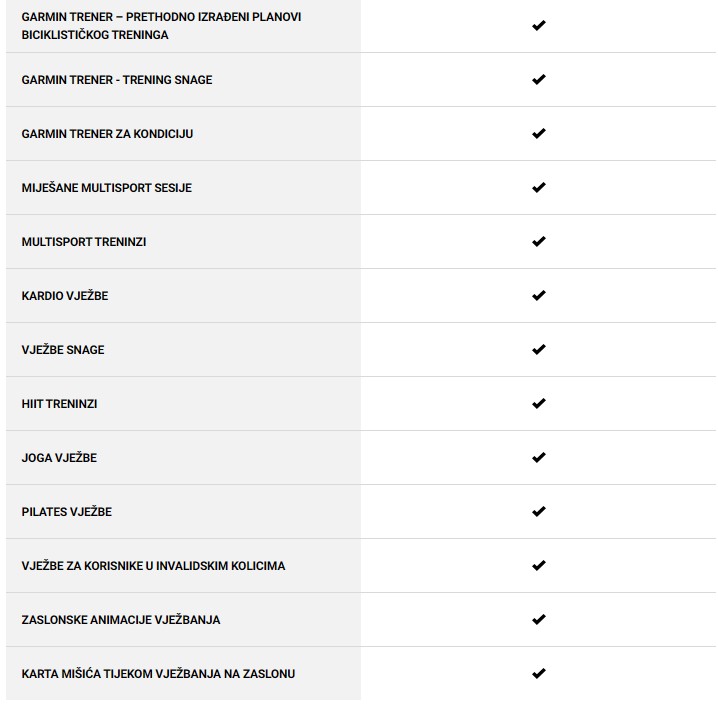Click the checkmark for Karta mišića row
Screen dimensions: 718x710
[538, 674]
